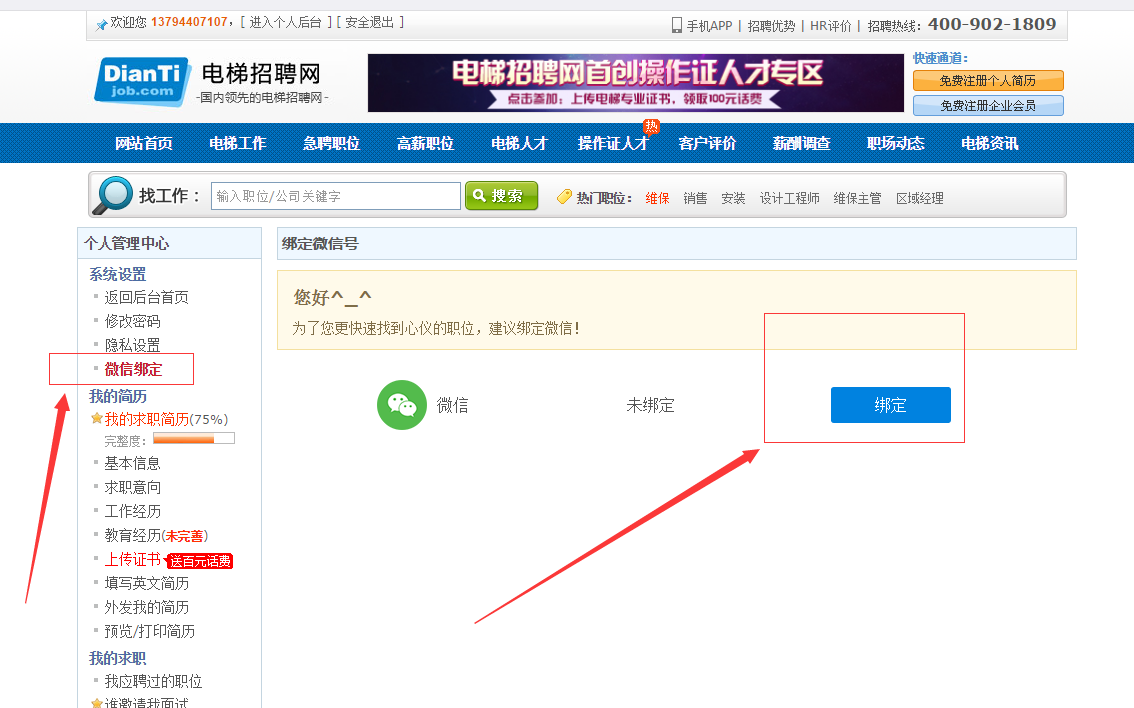Open 电梯人才 navigation item
Viewport: 1134px width, 708px height.
519,143
